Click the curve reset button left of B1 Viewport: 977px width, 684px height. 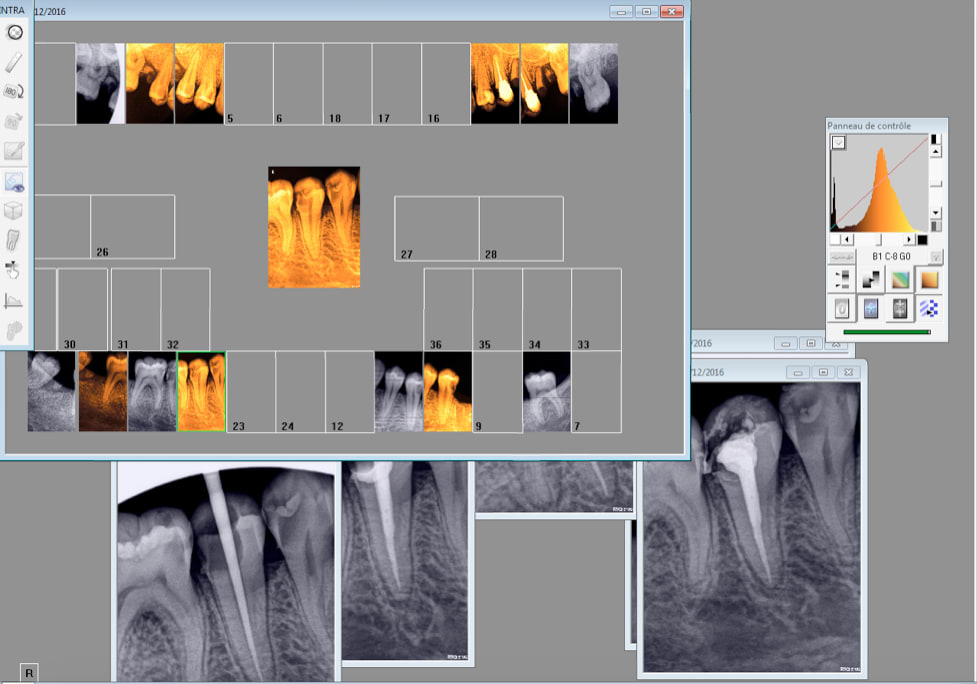(x=843, y=257)
